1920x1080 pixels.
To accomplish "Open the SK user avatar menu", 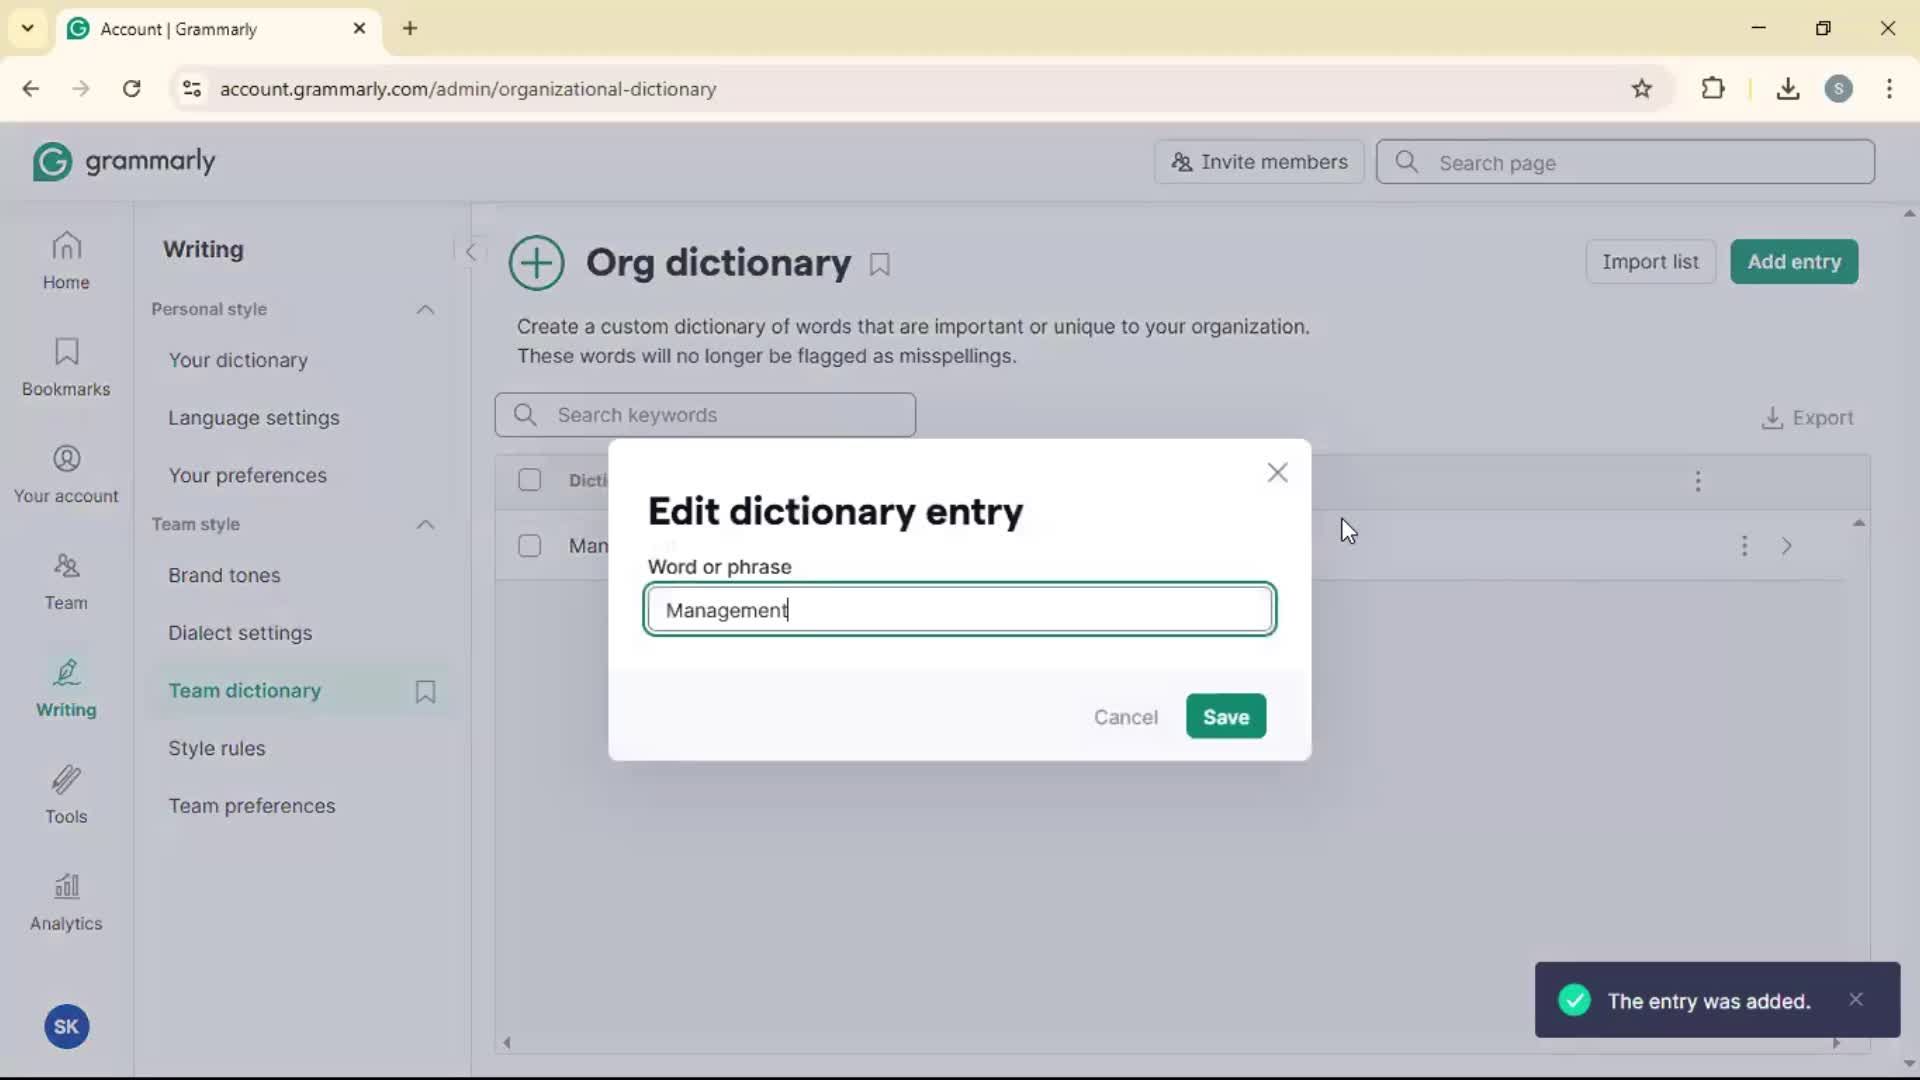I will [x=66, y=1026].
